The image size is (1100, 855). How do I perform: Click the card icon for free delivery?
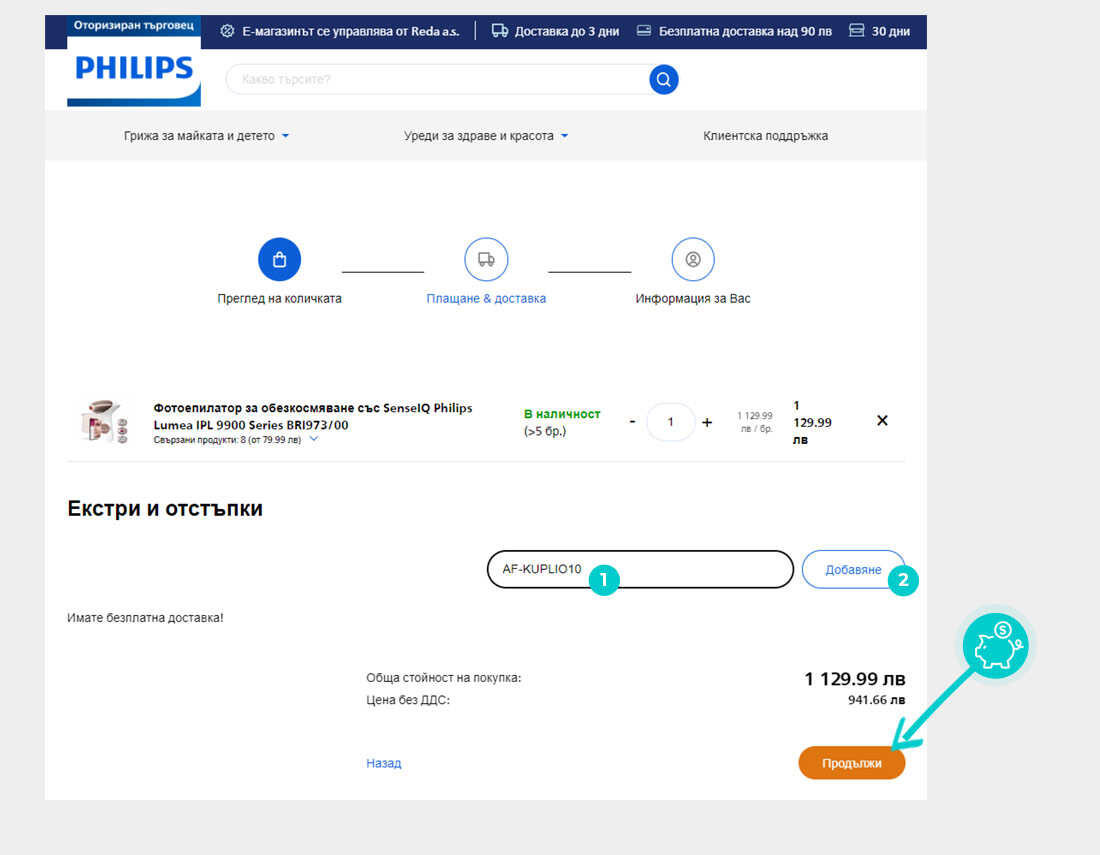644,31
